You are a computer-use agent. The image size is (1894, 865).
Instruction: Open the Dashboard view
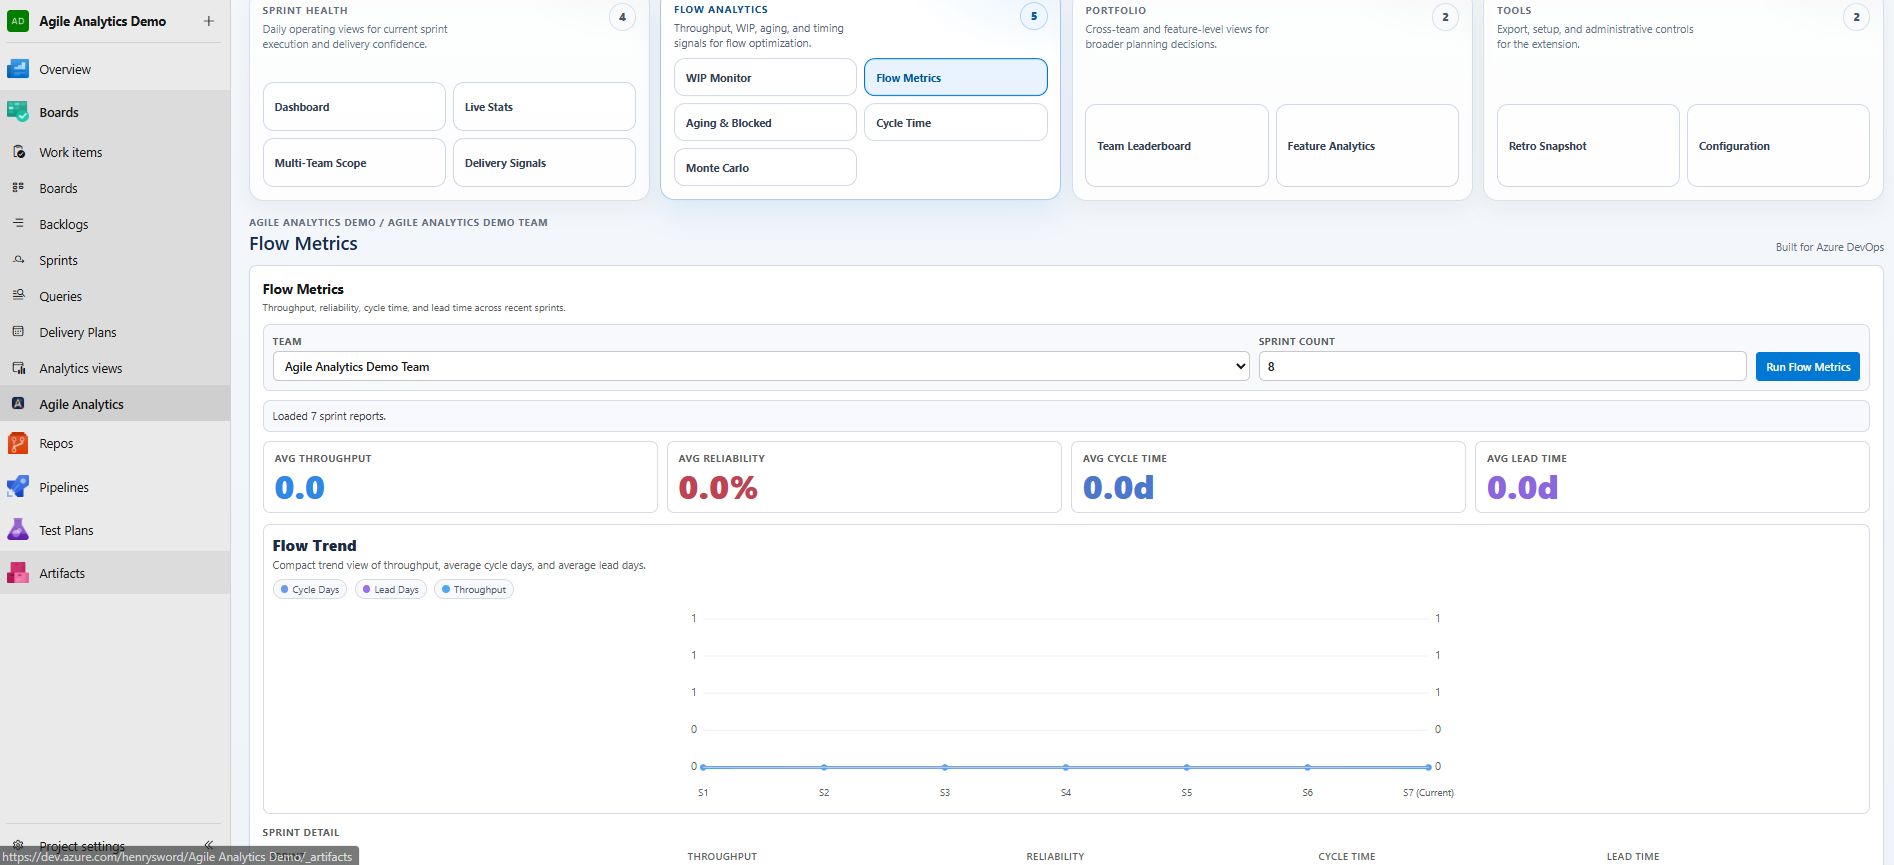354,107
